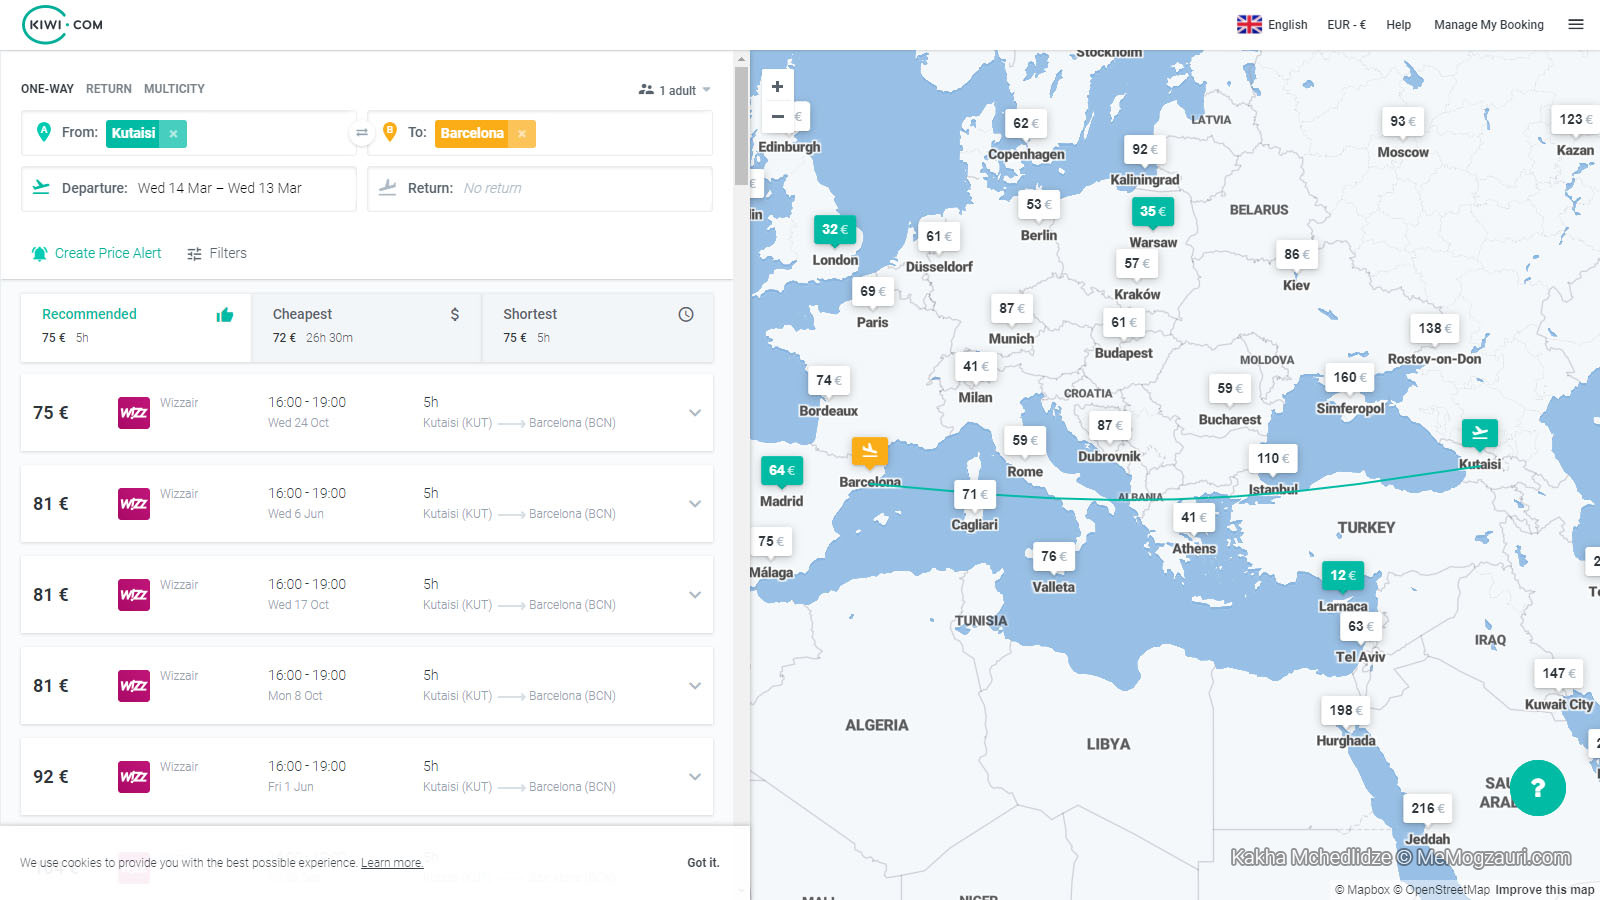Viewport: 1600px width, 900px height.
Task: Click the Wizzair logo on the 92 € flight
Action: (134, 776)
